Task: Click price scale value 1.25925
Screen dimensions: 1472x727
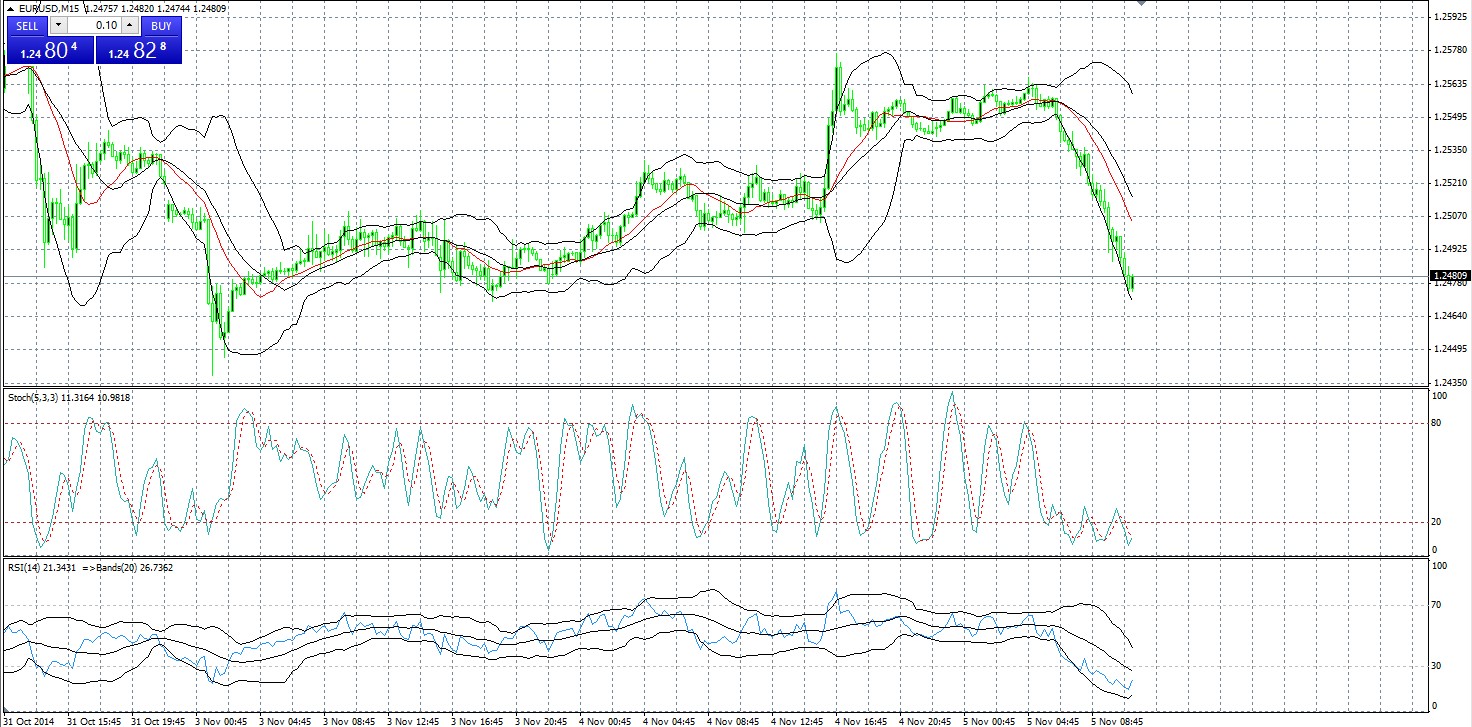Action: 1450,17
